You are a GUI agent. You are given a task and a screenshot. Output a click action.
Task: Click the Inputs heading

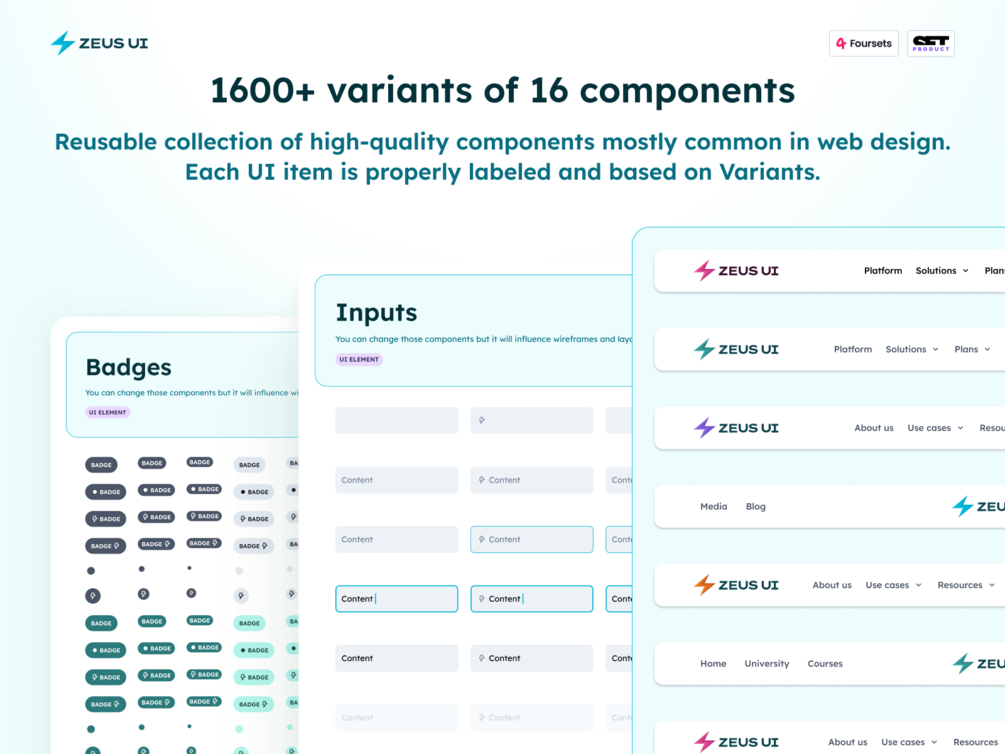point(376,313)
